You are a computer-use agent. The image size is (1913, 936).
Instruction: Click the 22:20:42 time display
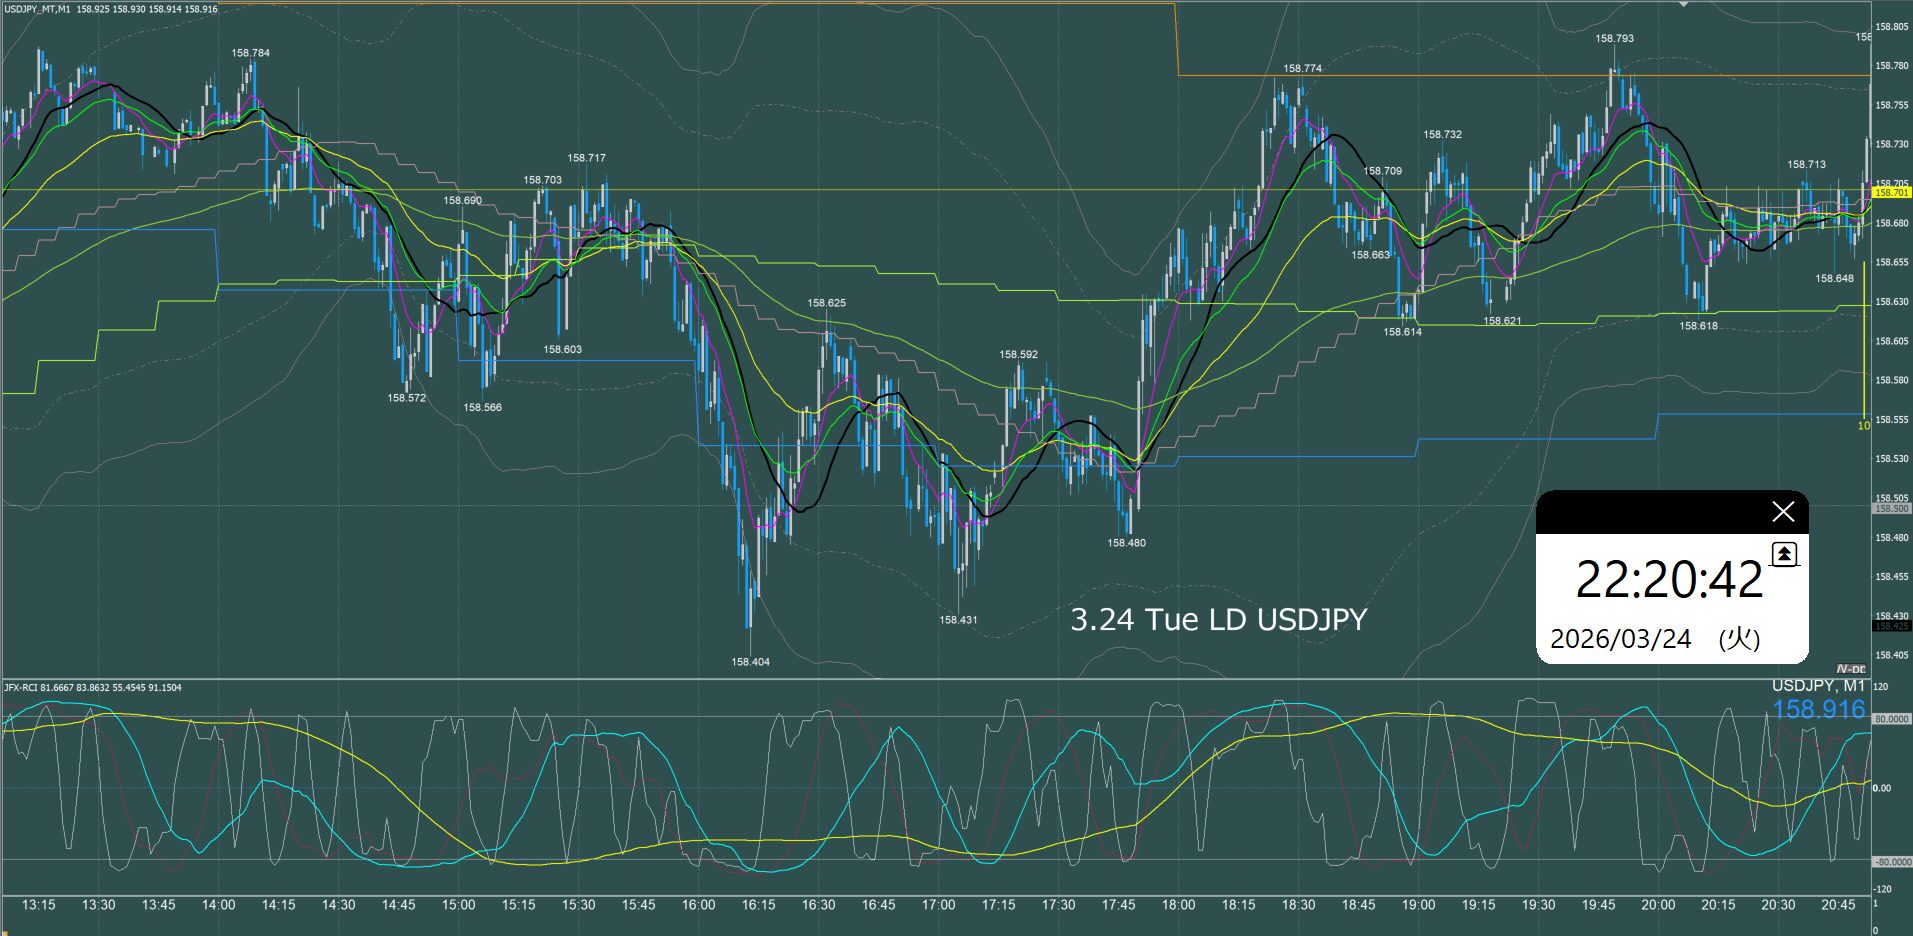pos(1669,580)
